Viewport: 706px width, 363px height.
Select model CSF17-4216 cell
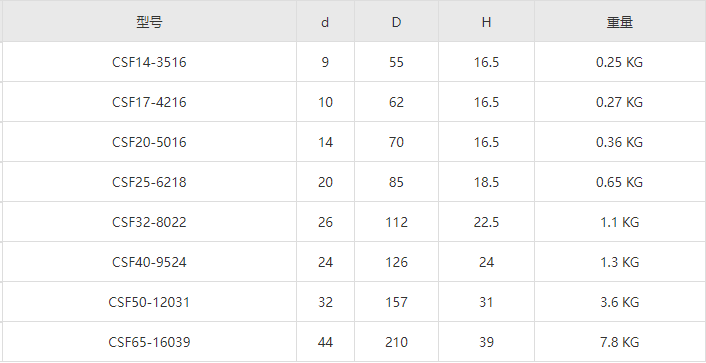pos(149,102)
